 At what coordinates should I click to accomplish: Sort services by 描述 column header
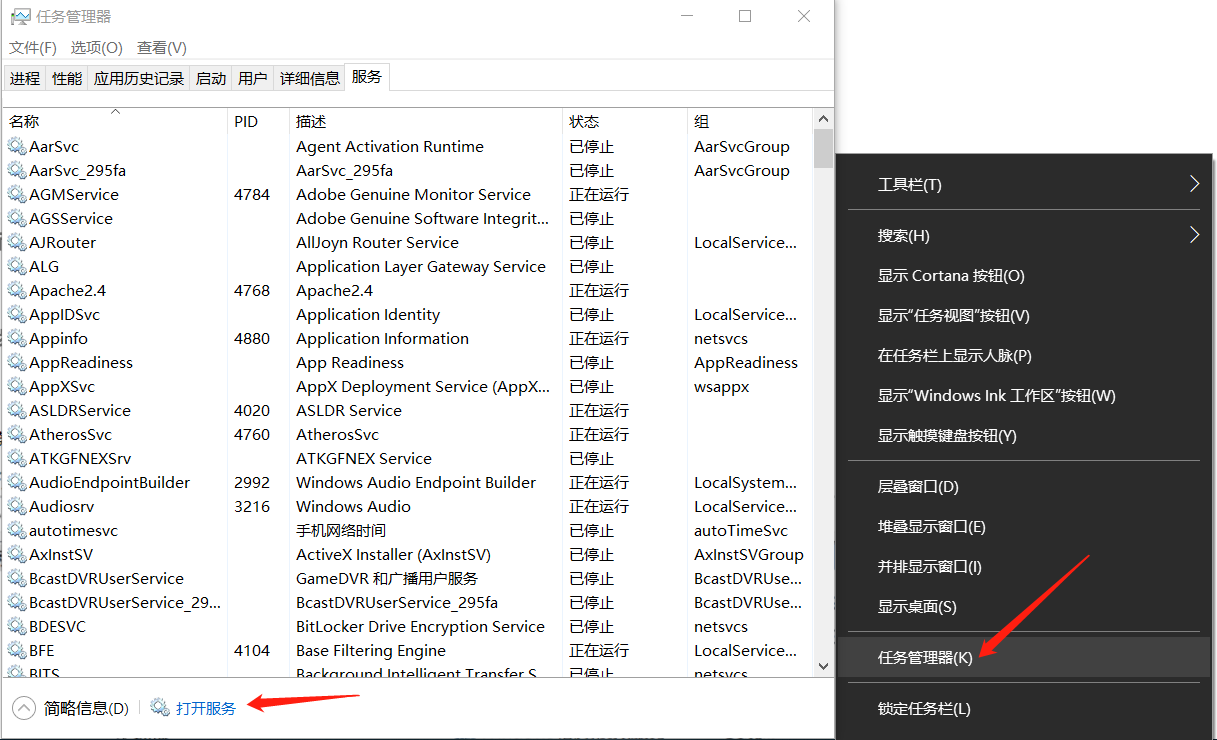click(426, 121)
